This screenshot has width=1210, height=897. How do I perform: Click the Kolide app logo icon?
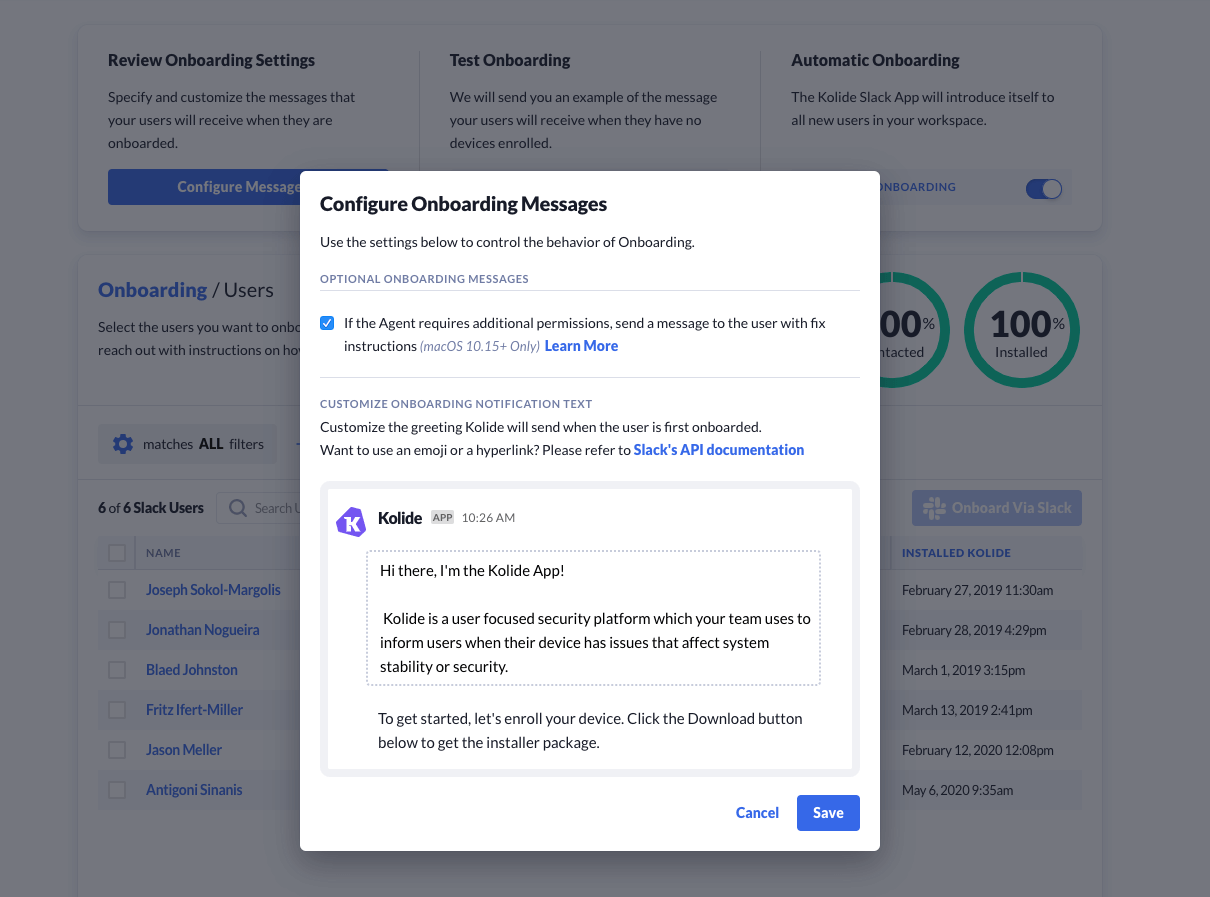[x=351, y=522]
